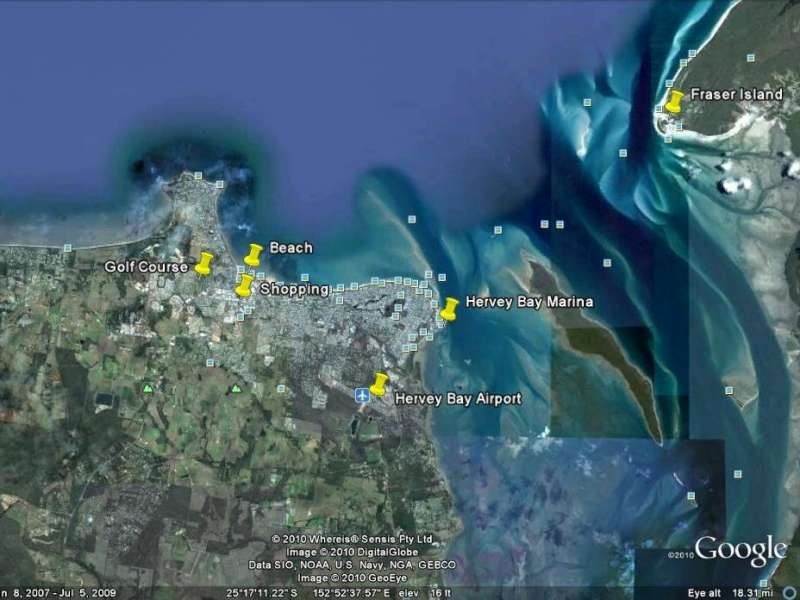Select the Golf Course pushpin

tap(206, 265)
